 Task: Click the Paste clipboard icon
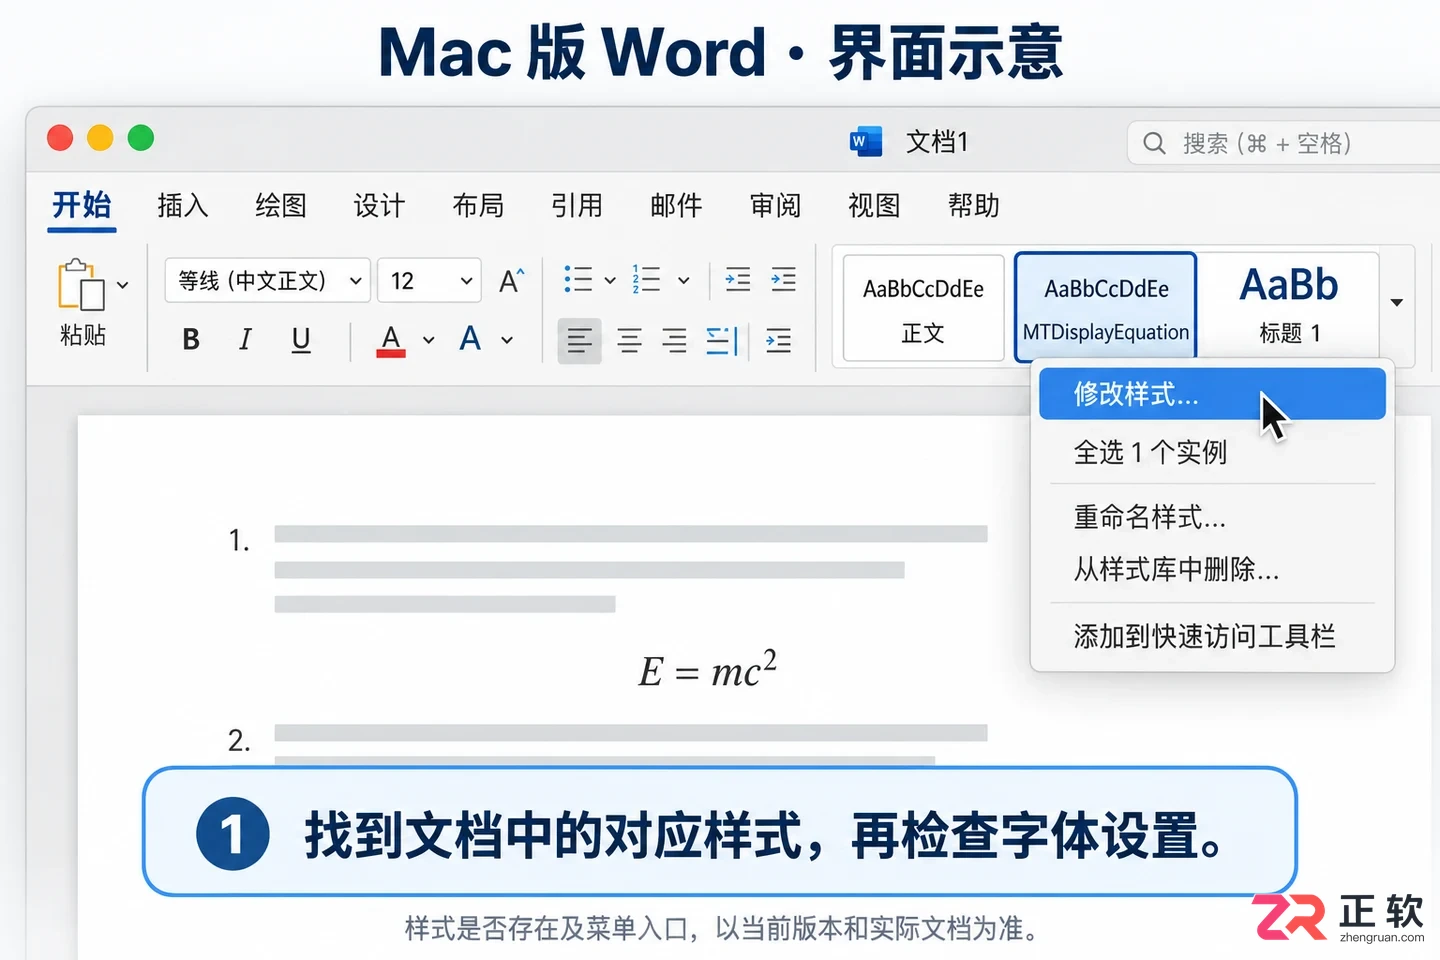tap(81, 285)
